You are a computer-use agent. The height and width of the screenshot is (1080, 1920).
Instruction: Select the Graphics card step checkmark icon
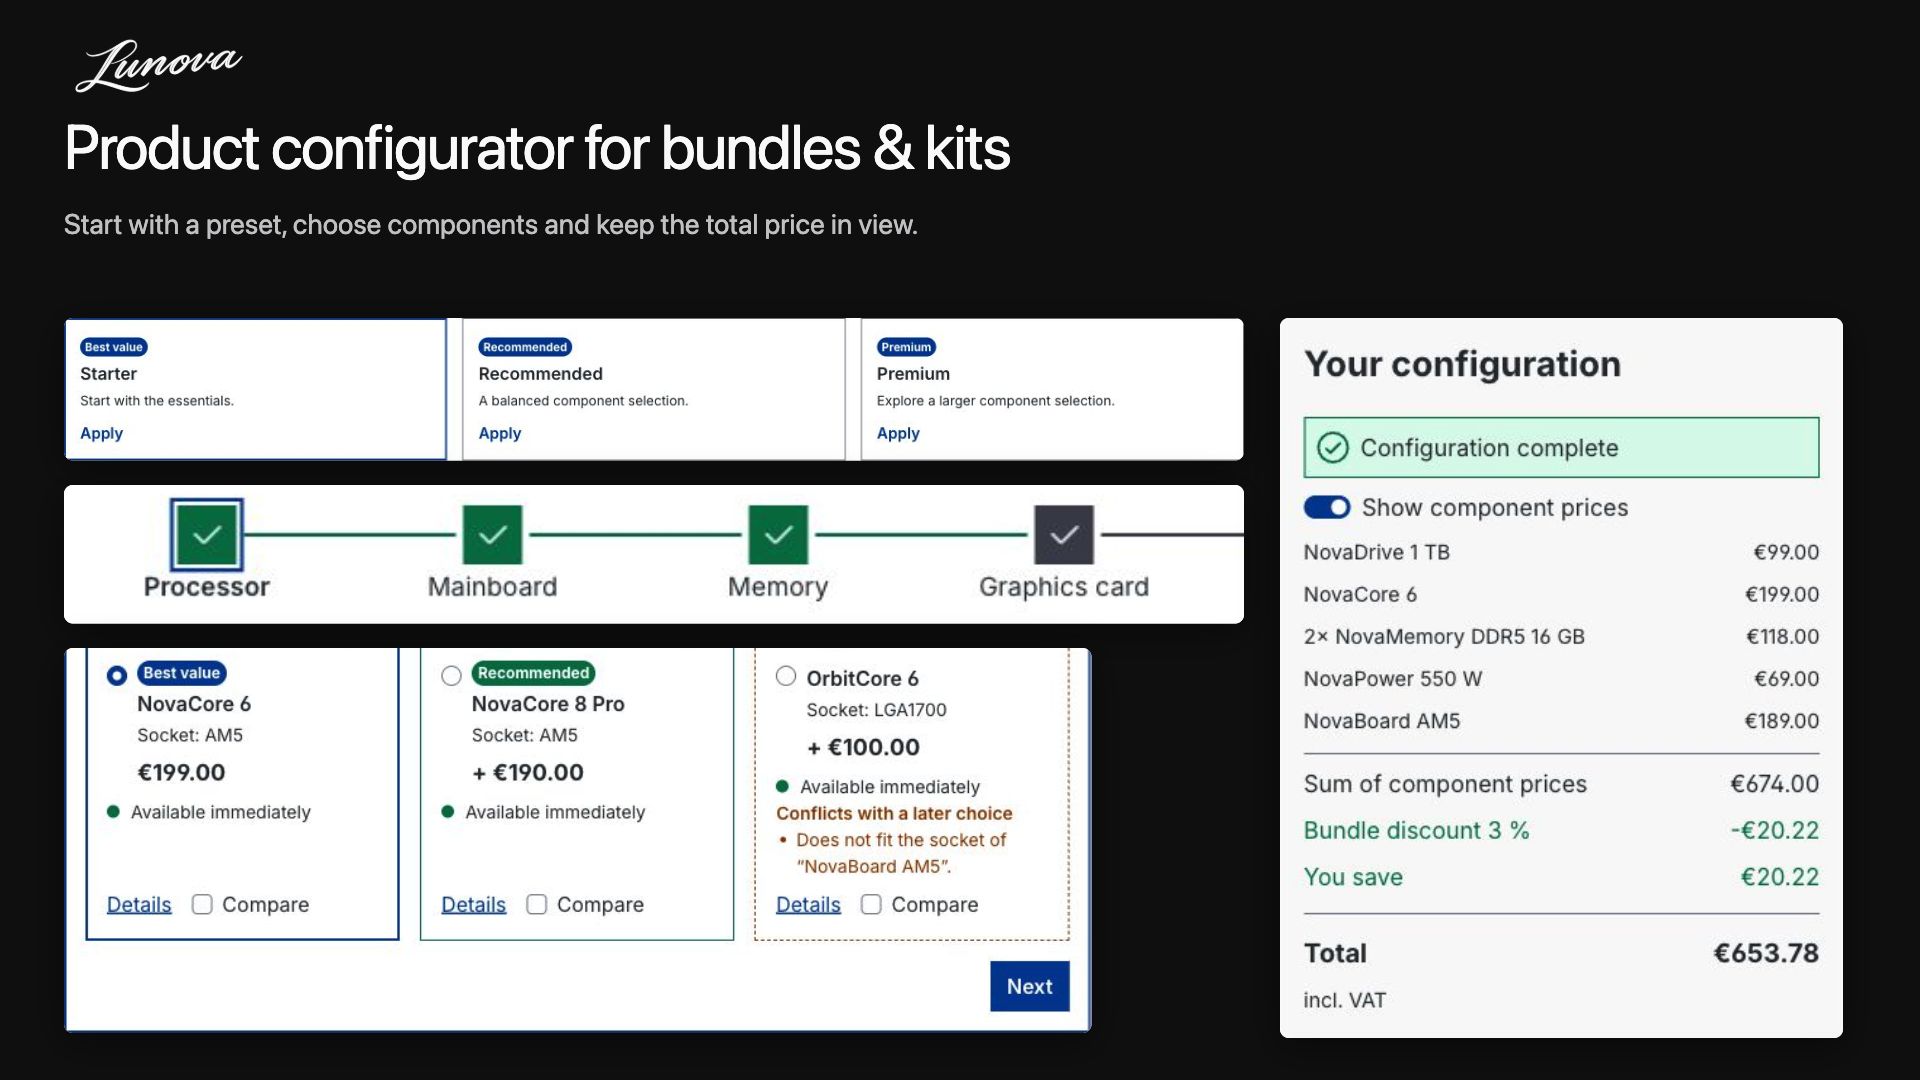pos(1064,535)
